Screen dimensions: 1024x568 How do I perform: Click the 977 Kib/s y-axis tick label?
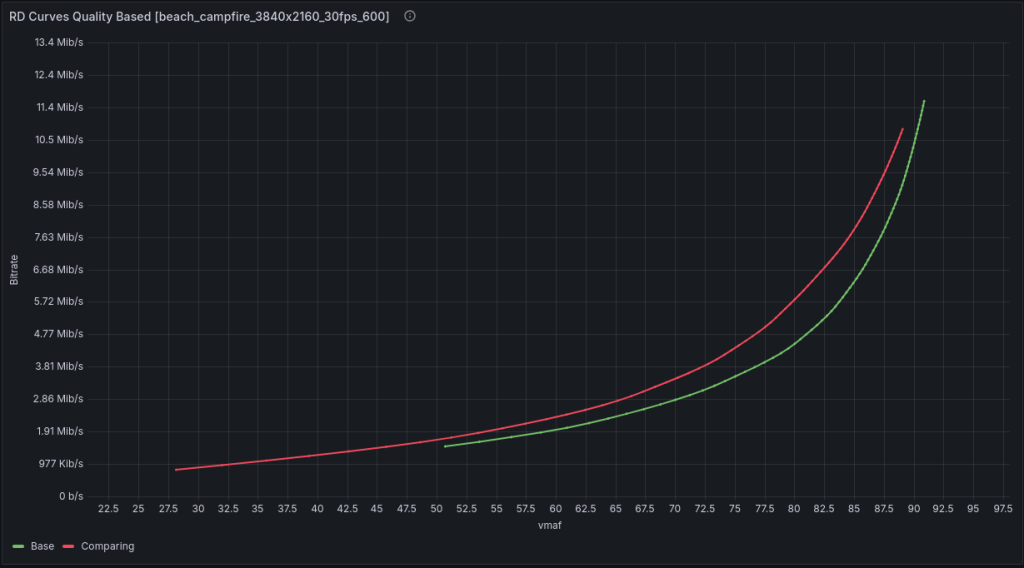click(x=58, y=464)
